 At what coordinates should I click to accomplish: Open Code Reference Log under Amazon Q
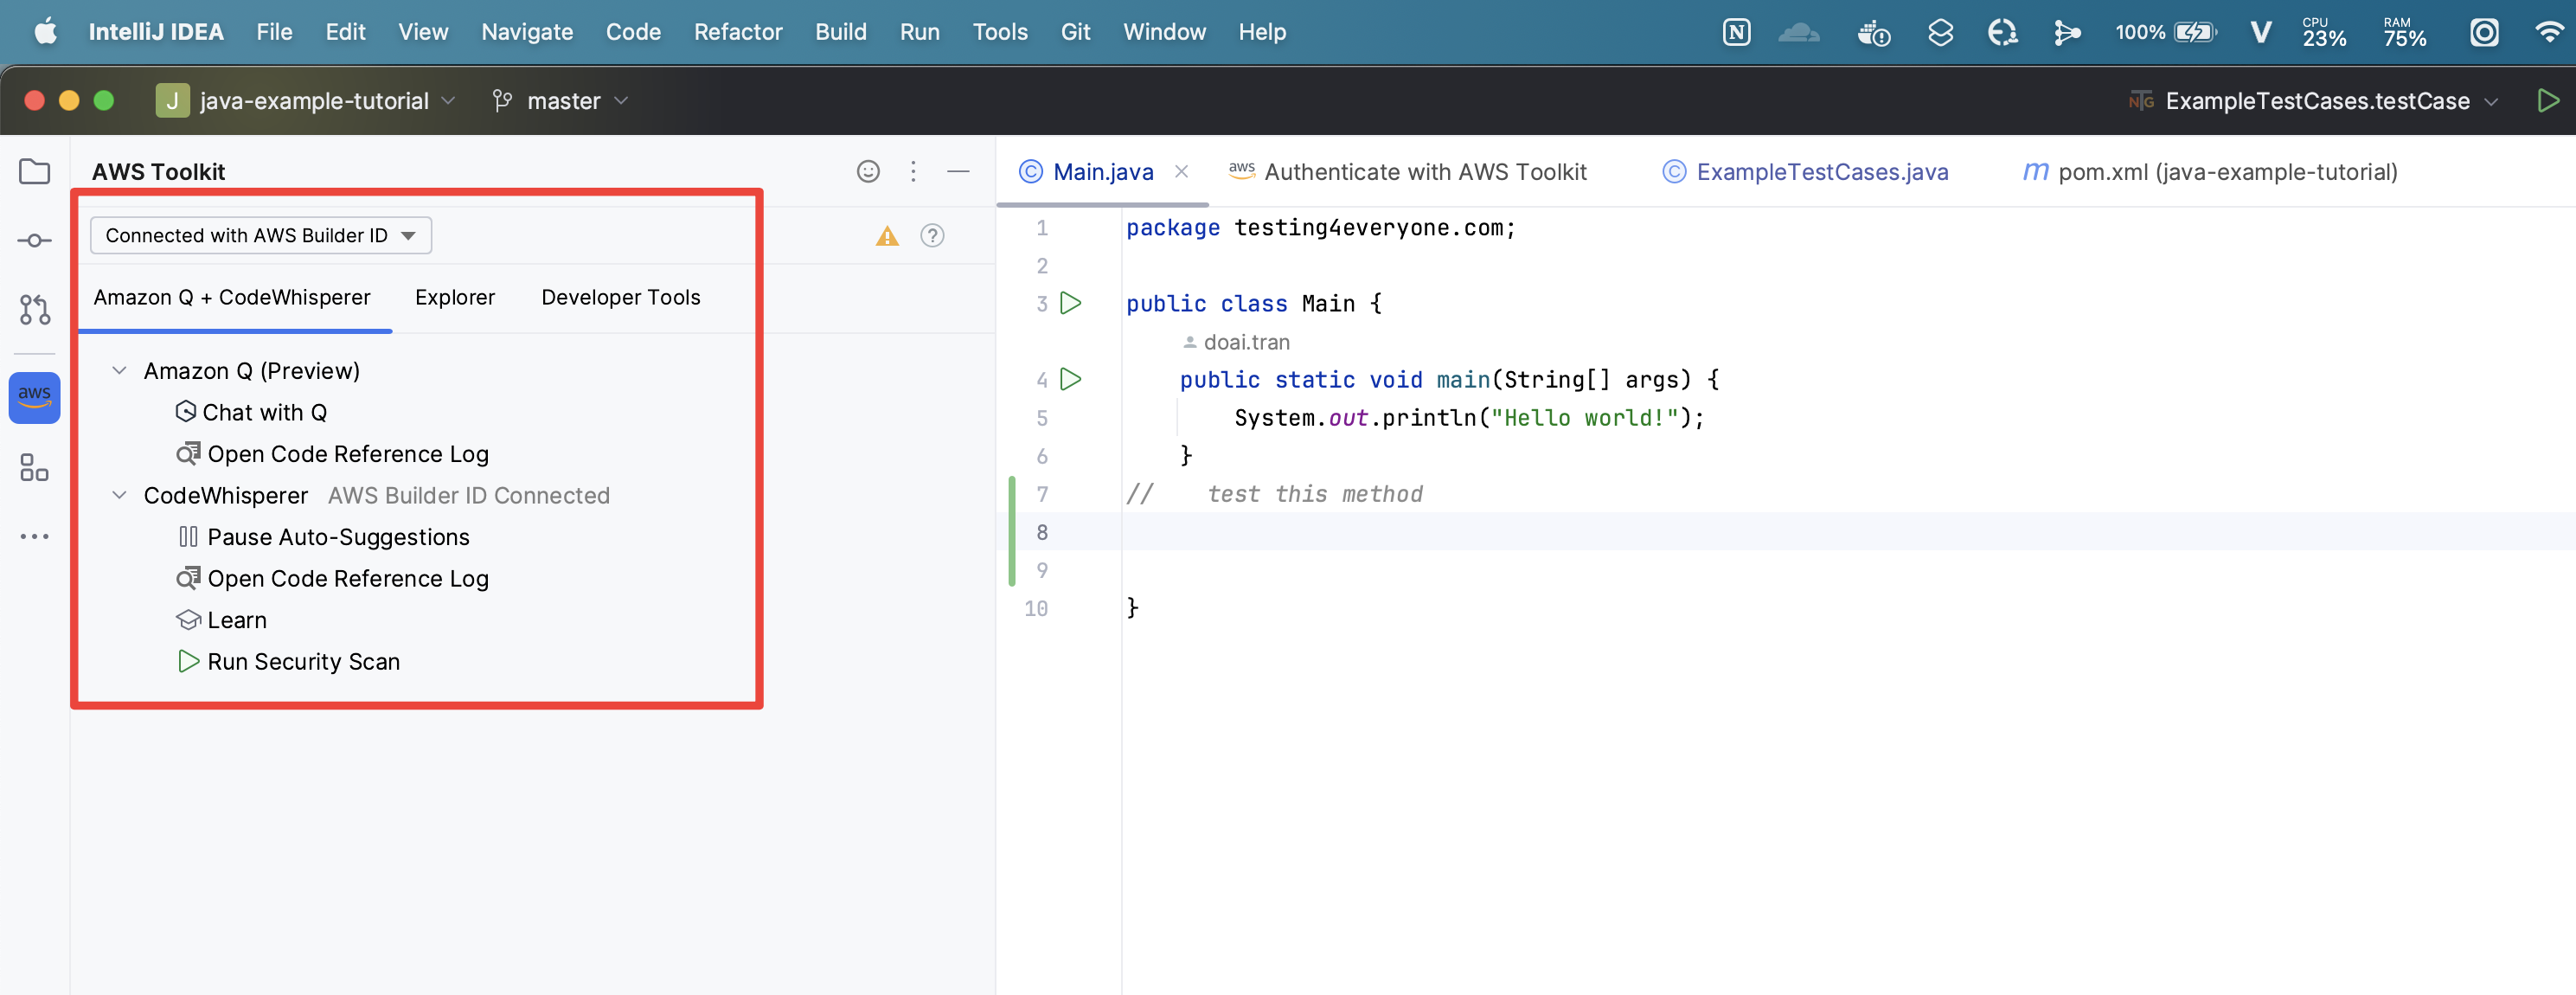(333, 454)
